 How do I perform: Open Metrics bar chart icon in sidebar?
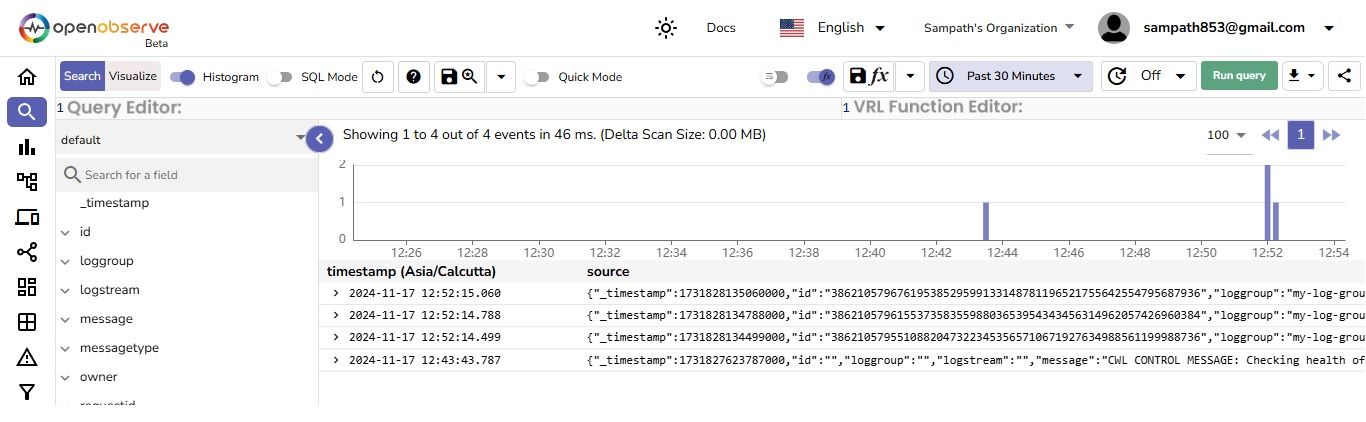tap(27, 147)
